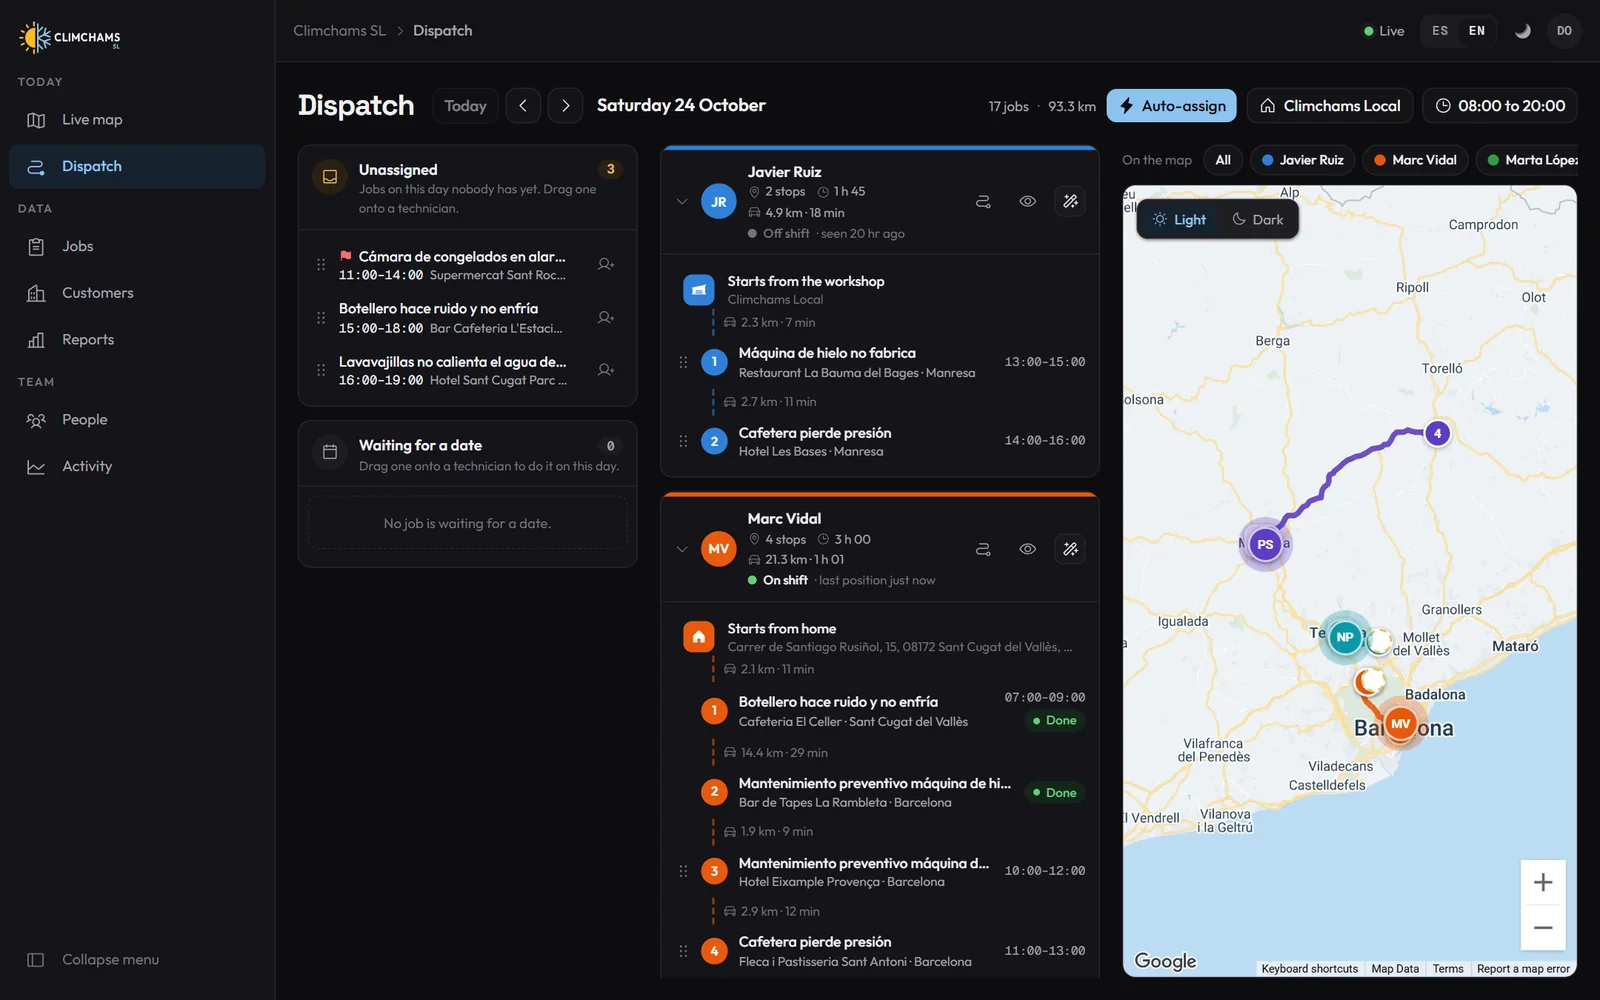Optimize Javier Ruiz's route with magic wand
The height and width of the screenshot is (1000, 1600).
coord(1070,202)
